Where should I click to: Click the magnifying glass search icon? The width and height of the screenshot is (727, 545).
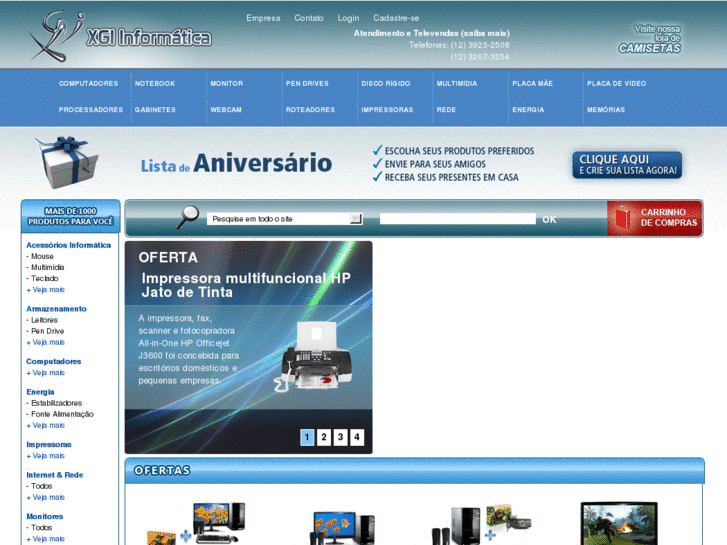[188, 217]
